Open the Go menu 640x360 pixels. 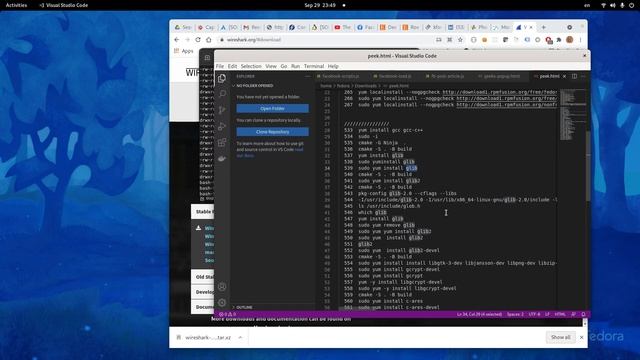[x=284, y=66]
